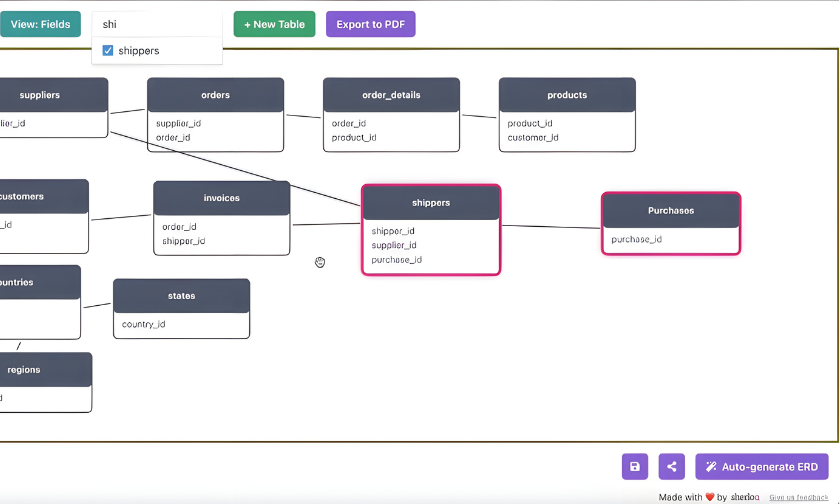Select the order_details table header
Screen dimensions: 840x504
pos(391,96)
